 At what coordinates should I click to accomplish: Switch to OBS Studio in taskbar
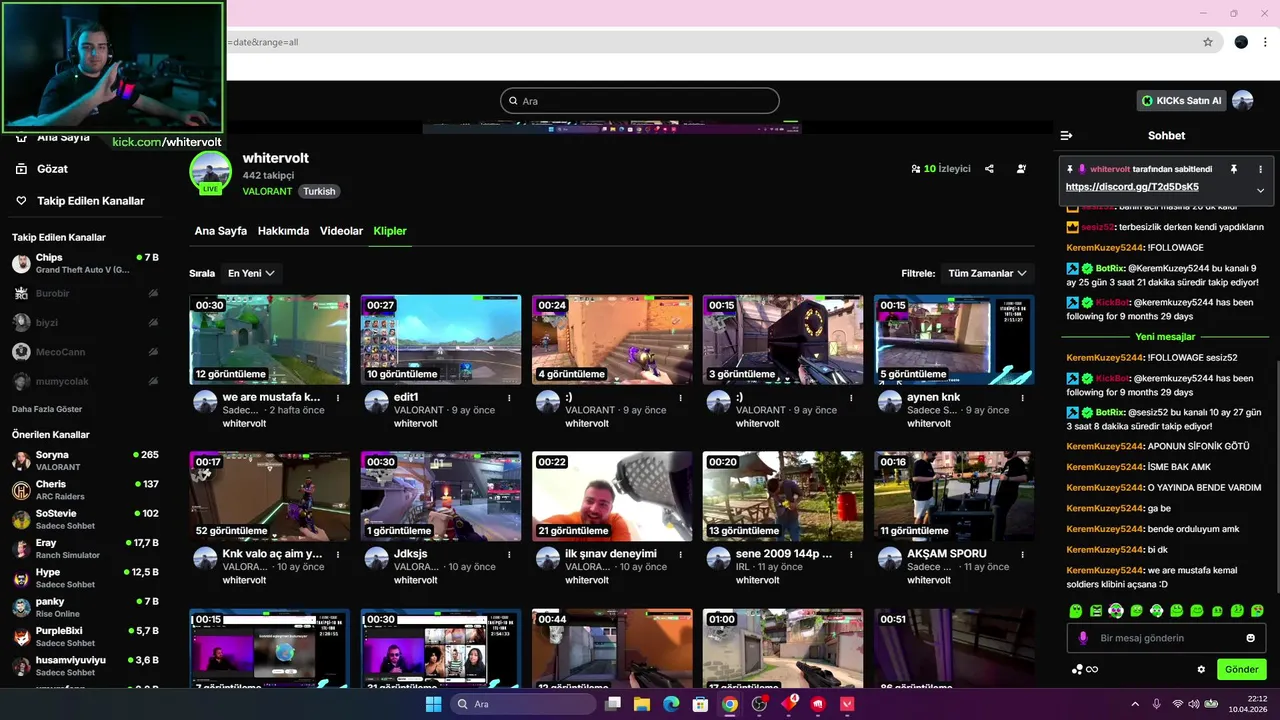pyautogui.click(x=759, y=704)
